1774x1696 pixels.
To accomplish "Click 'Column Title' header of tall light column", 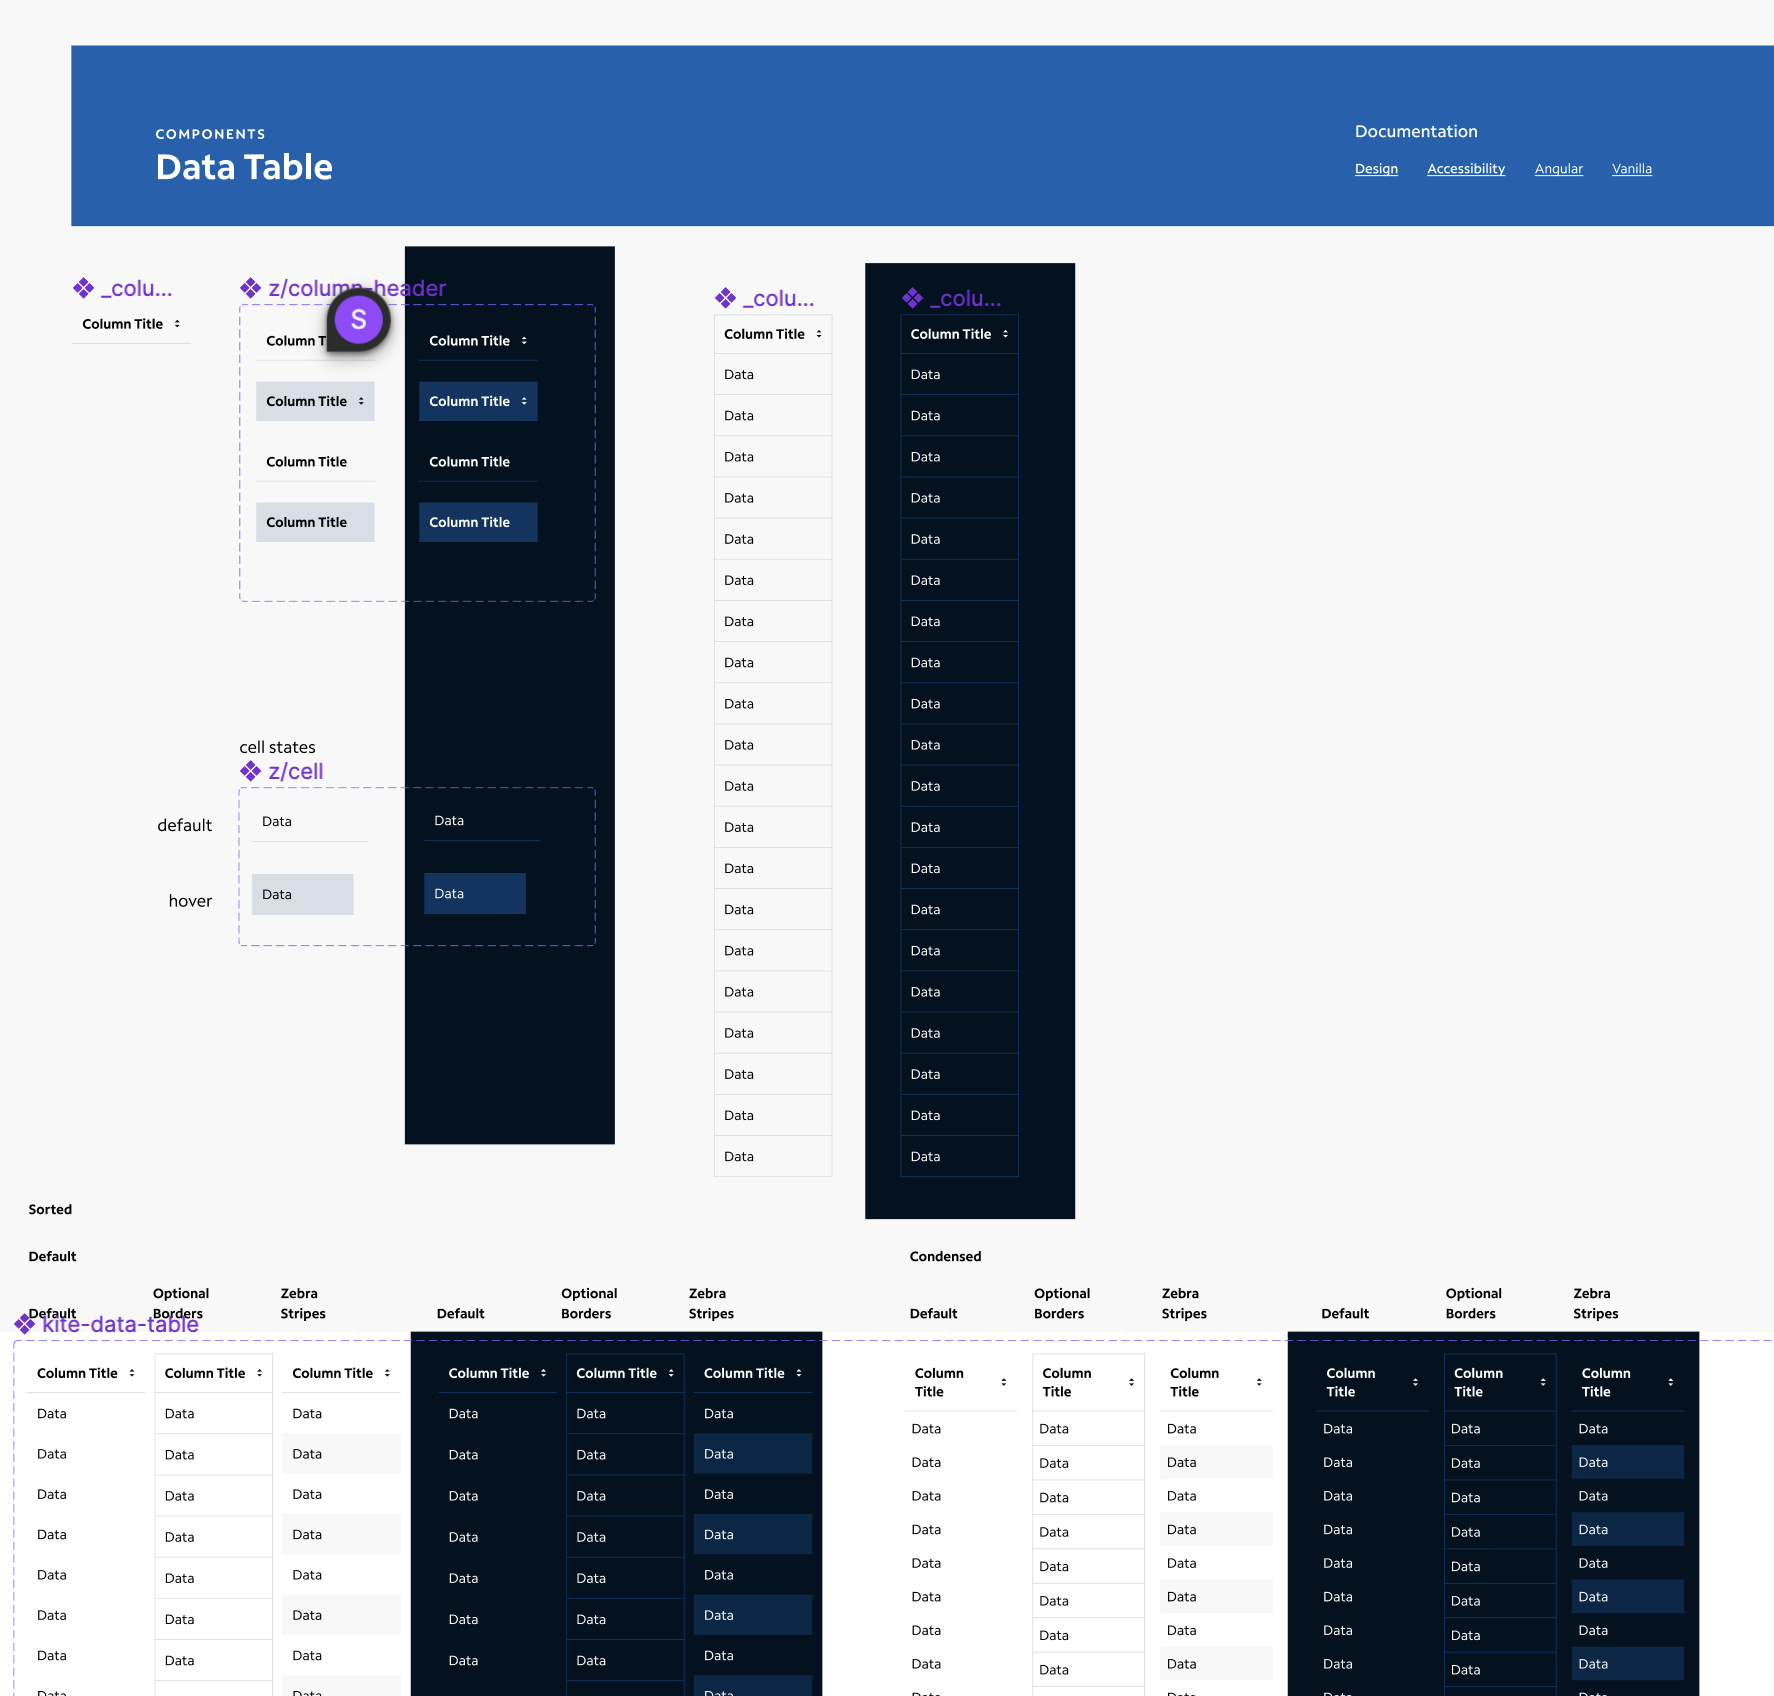I will (x=764, y=334).
